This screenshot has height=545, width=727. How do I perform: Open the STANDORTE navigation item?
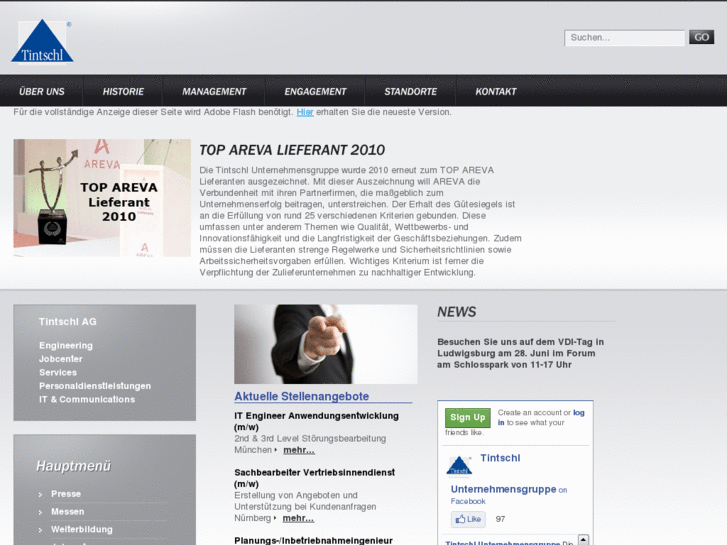pos(410,91)
